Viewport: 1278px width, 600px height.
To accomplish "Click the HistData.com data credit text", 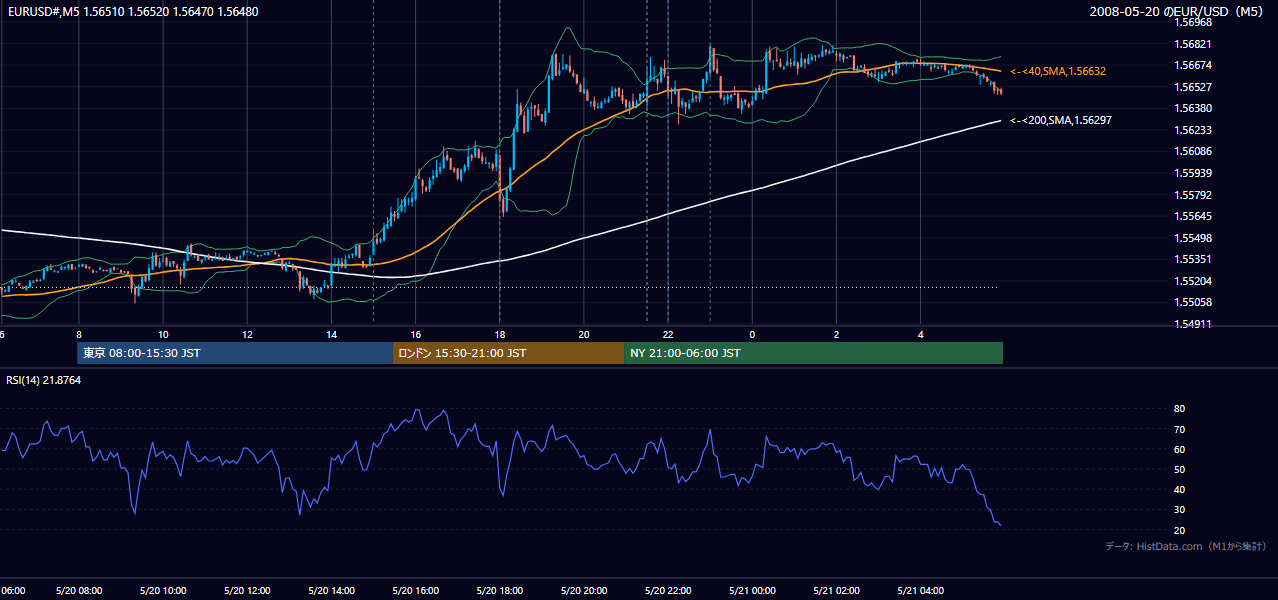I will 1185,546.
